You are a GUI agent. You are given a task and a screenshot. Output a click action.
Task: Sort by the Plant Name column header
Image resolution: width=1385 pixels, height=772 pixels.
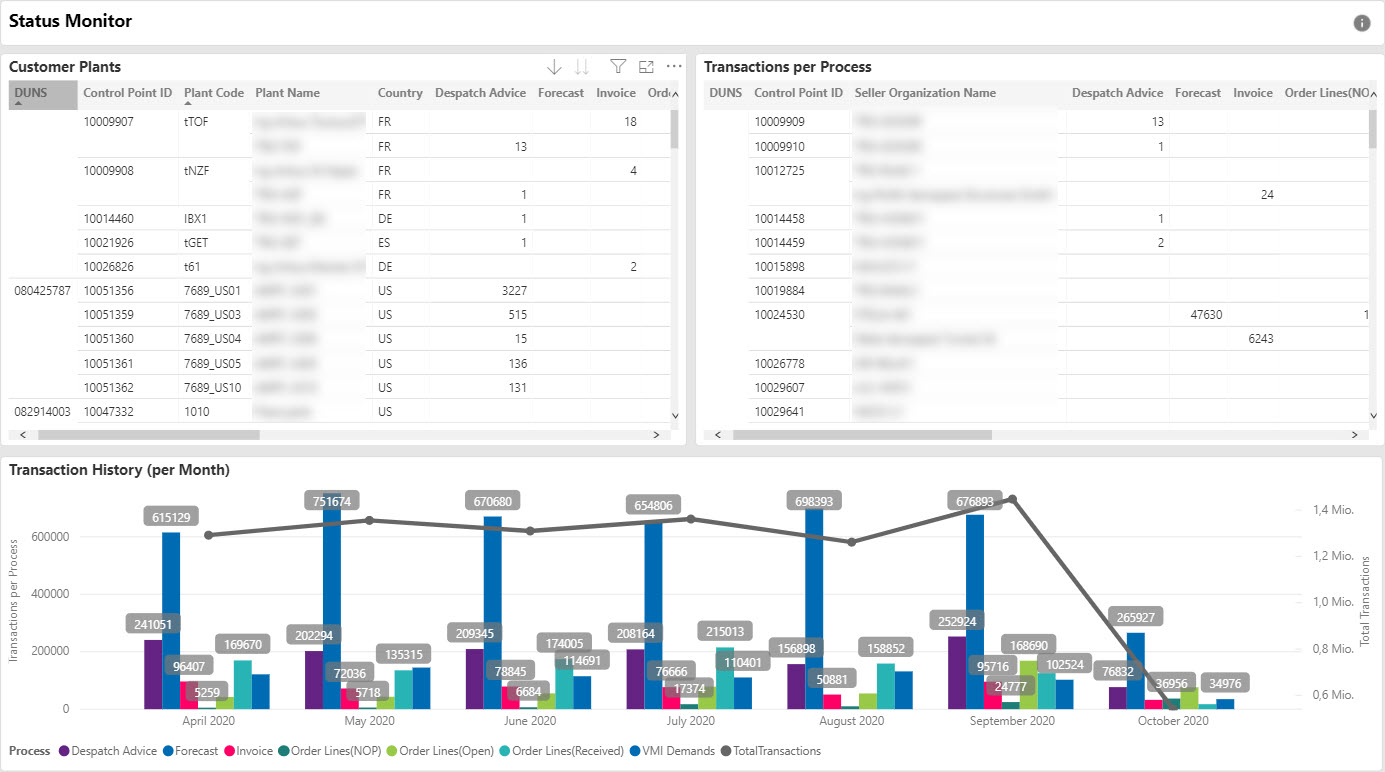coord(288,93)
